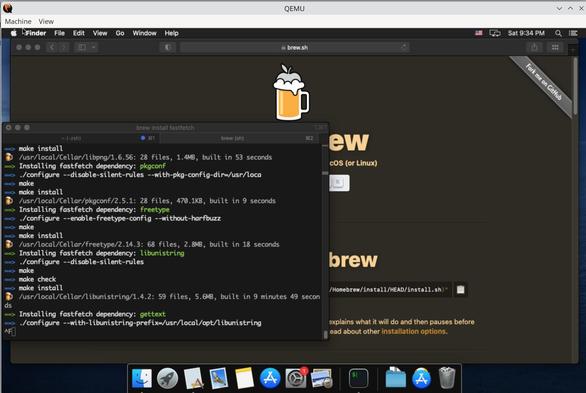Click Safari share button
586x393 pixels.
(x=534, y=47)
